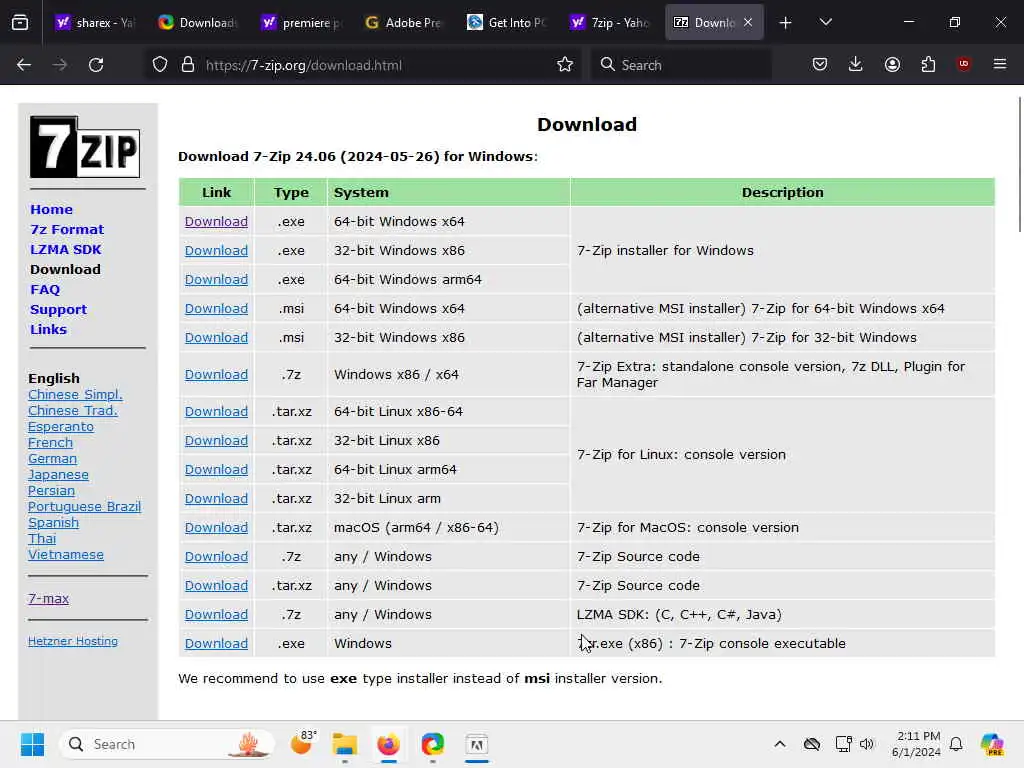Image resolution: width=1024 pixels, height=768 pixels.
Task: Download the 7-Zip Extra .7z package
Action: click(x=216, y=374)
